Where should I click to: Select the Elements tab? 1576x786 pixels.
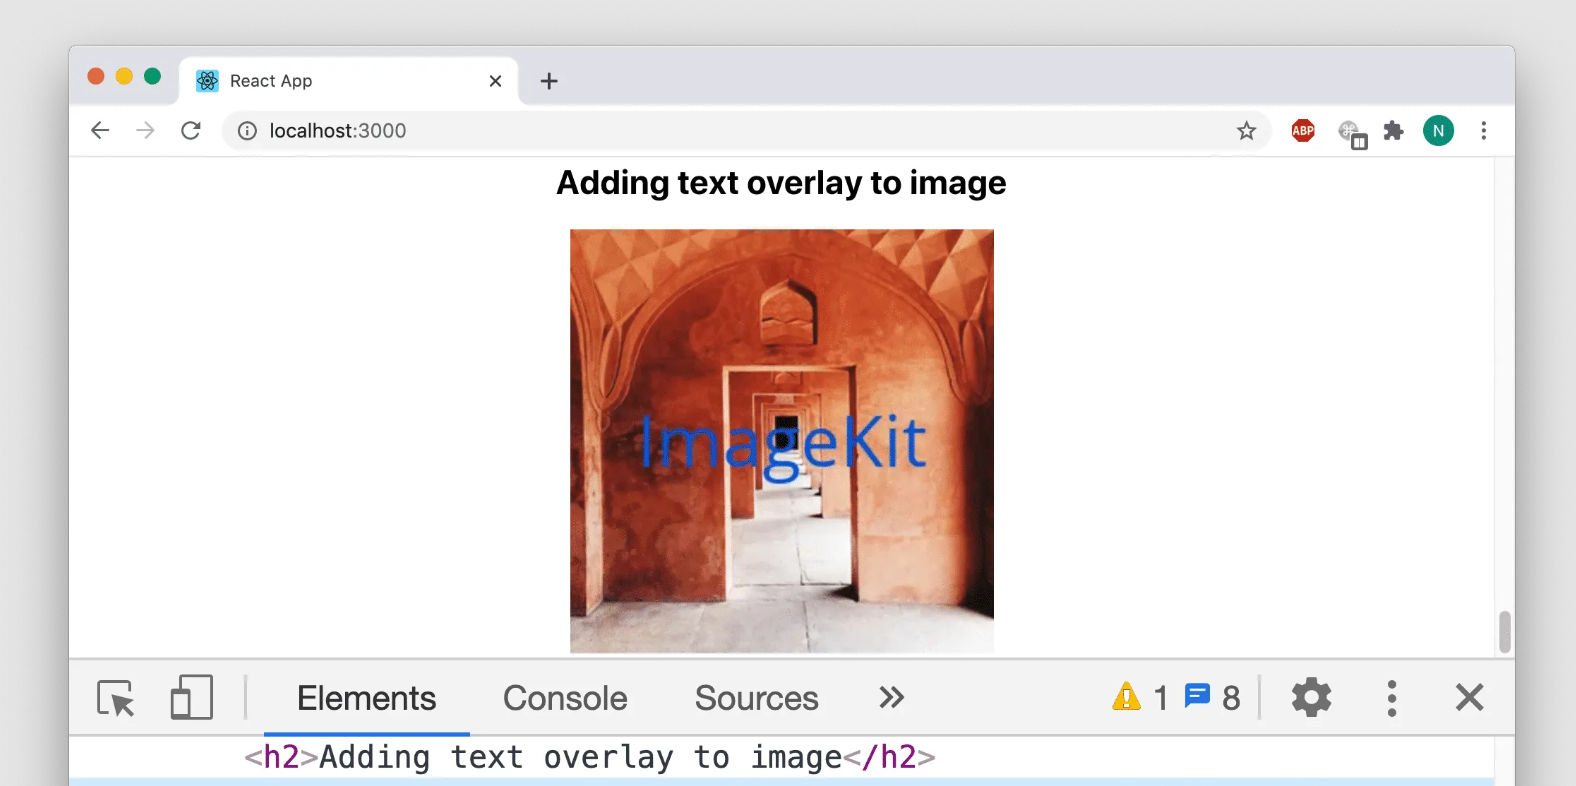(366, 698)
